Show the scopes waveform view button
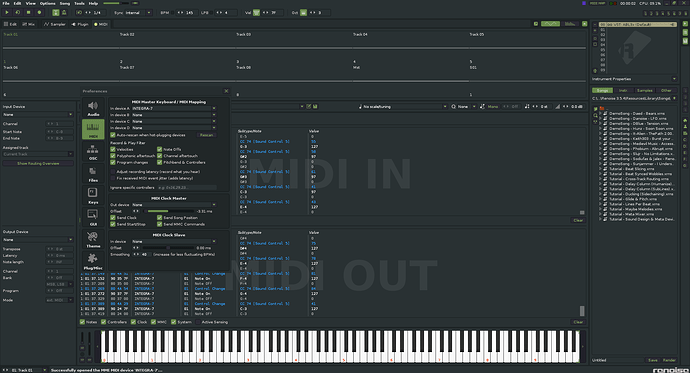 click(550, 24)
